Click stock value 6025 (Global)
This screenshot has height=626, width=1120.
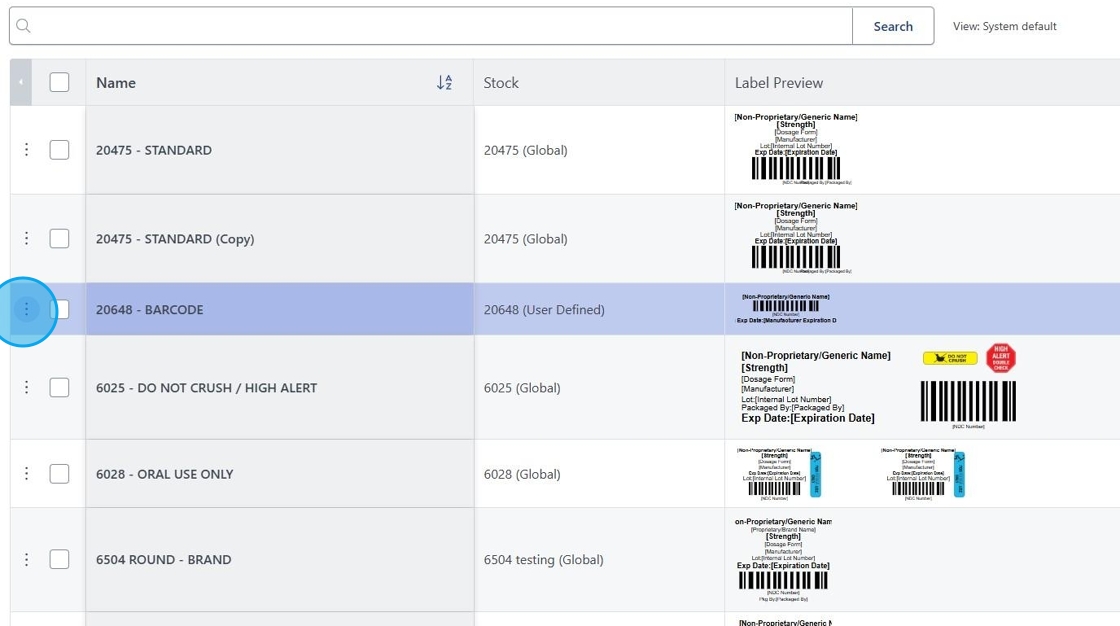(521, 387)
